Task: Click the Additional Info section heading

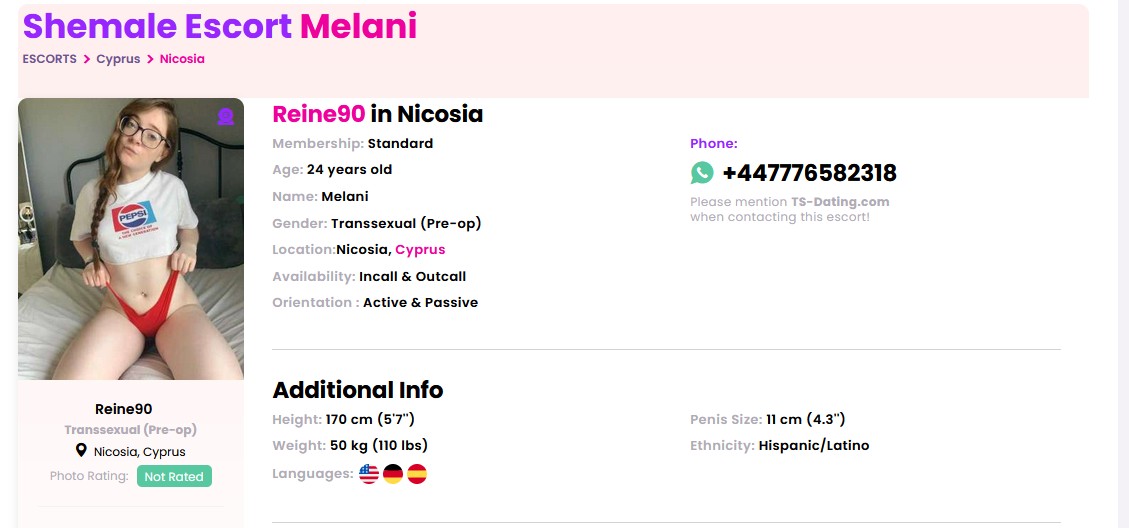Action: pos(357,390)
